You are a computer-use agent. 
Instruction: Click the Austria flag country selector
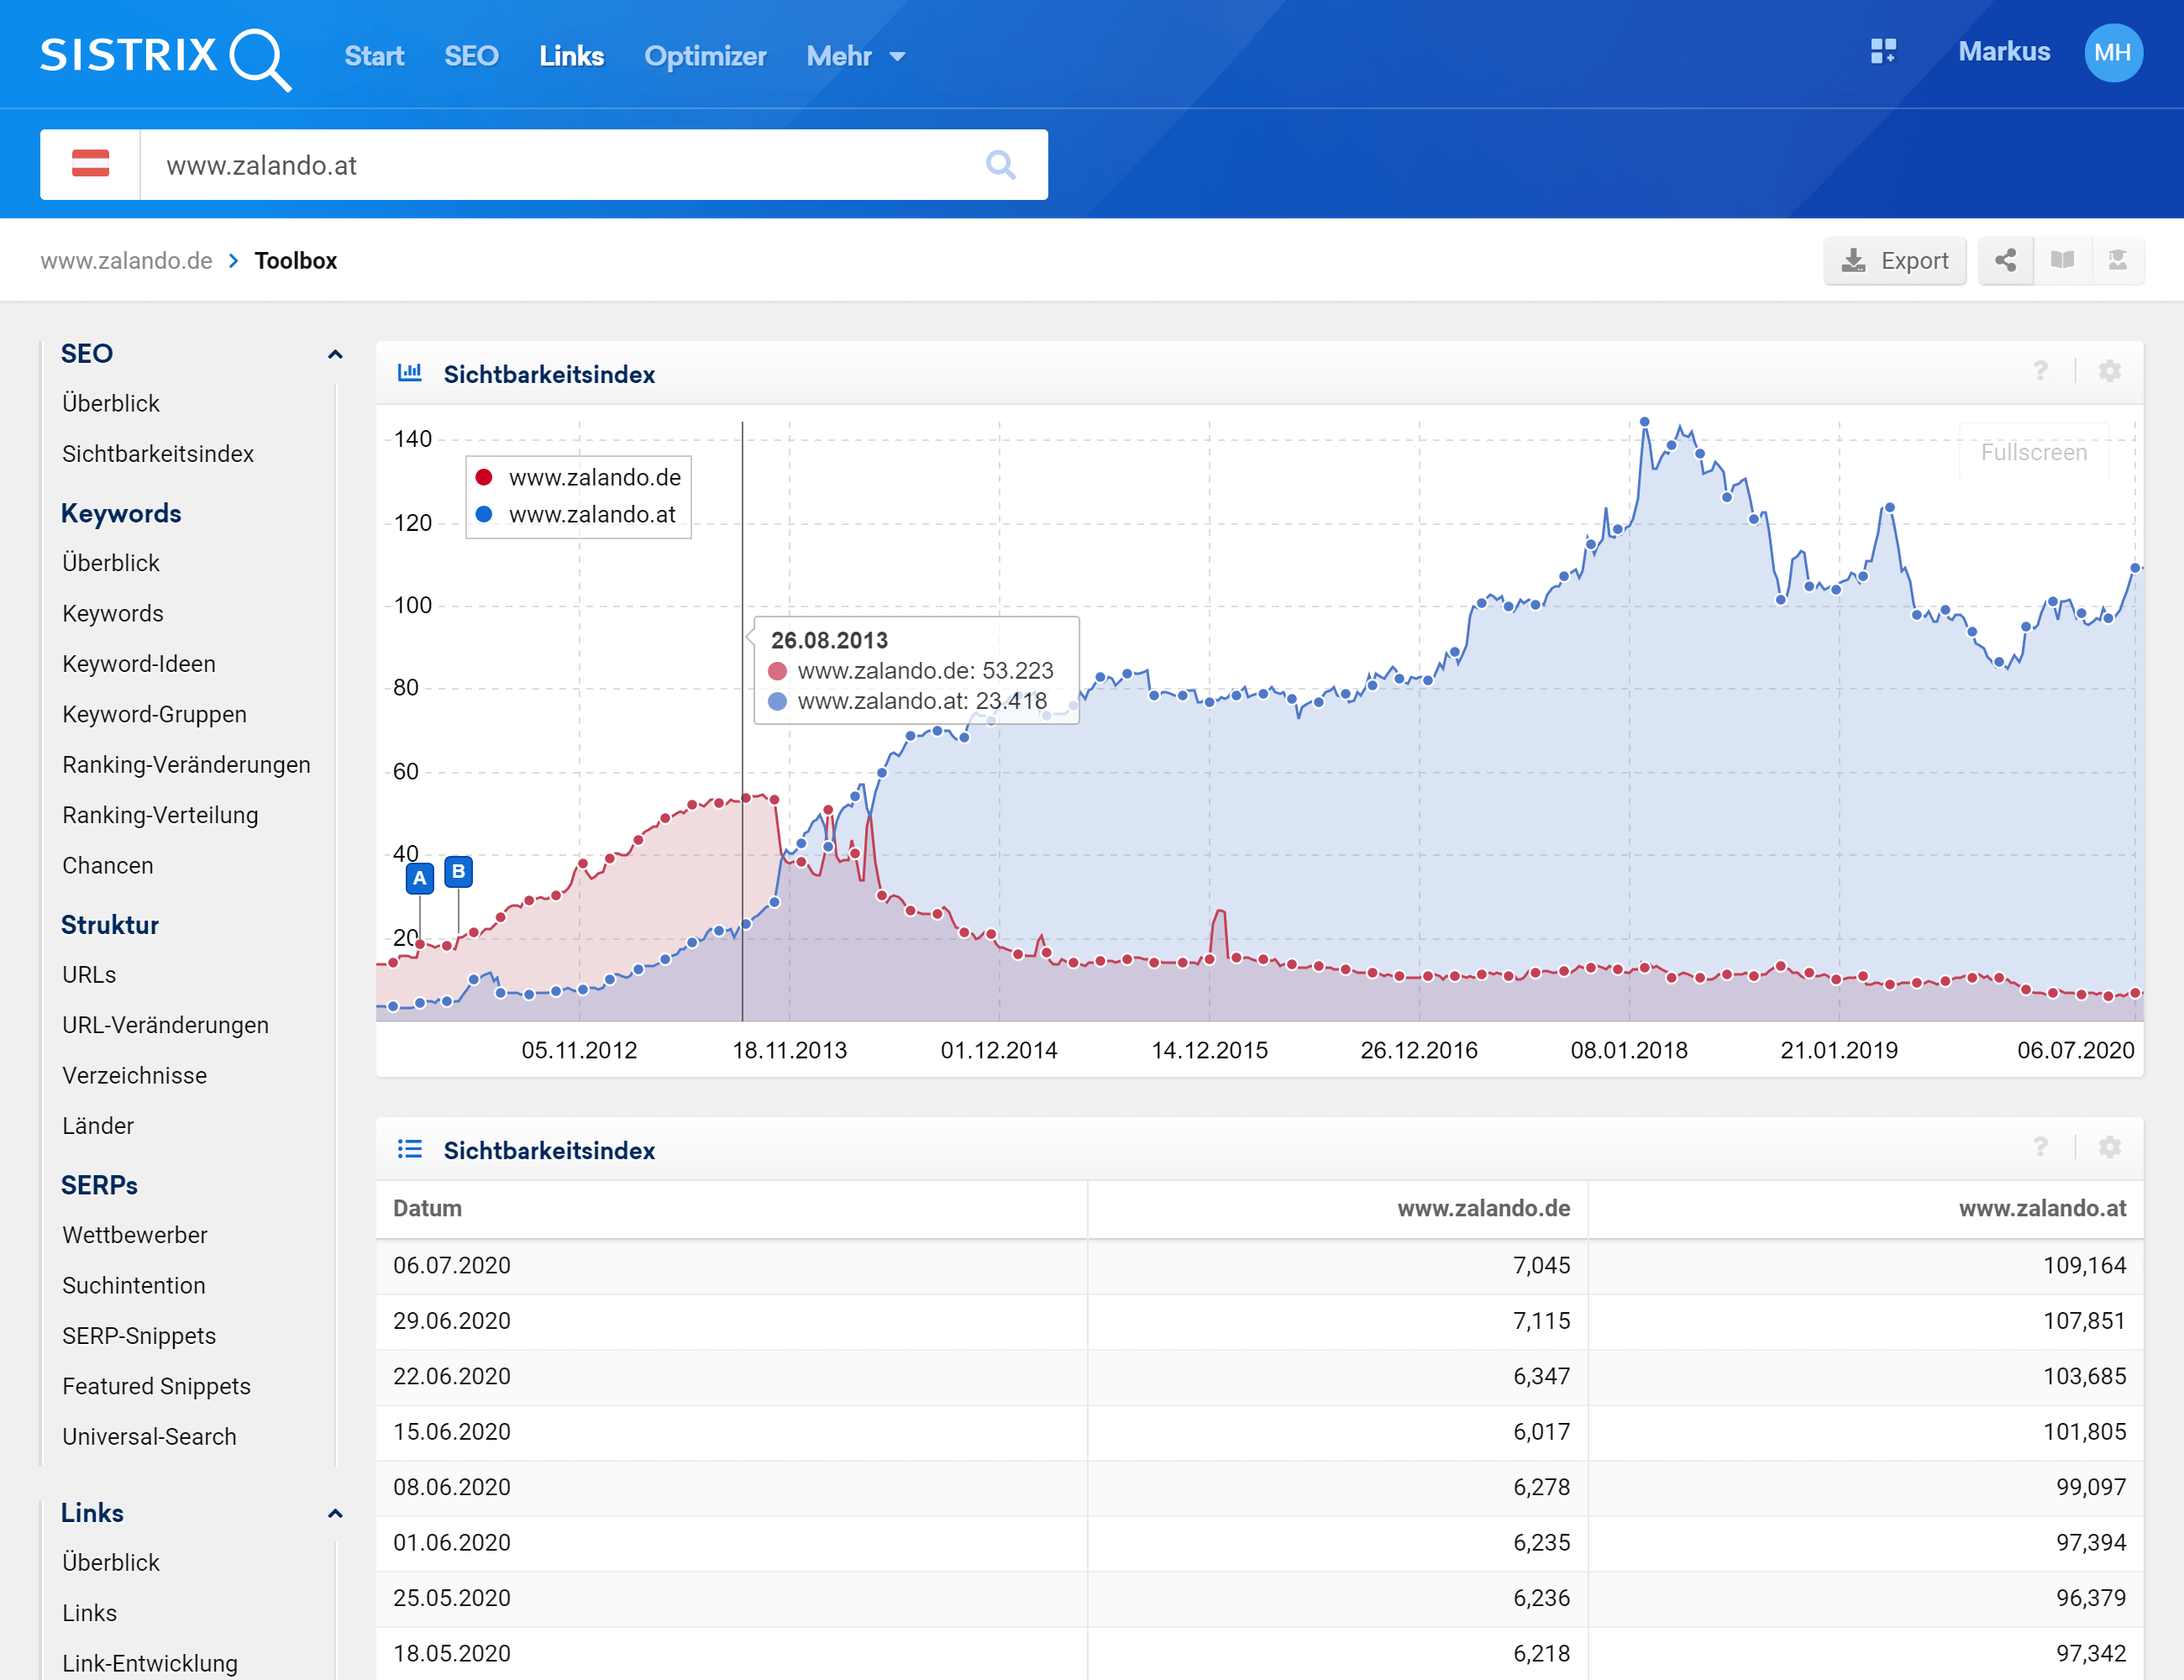click(x=90, y=164)
